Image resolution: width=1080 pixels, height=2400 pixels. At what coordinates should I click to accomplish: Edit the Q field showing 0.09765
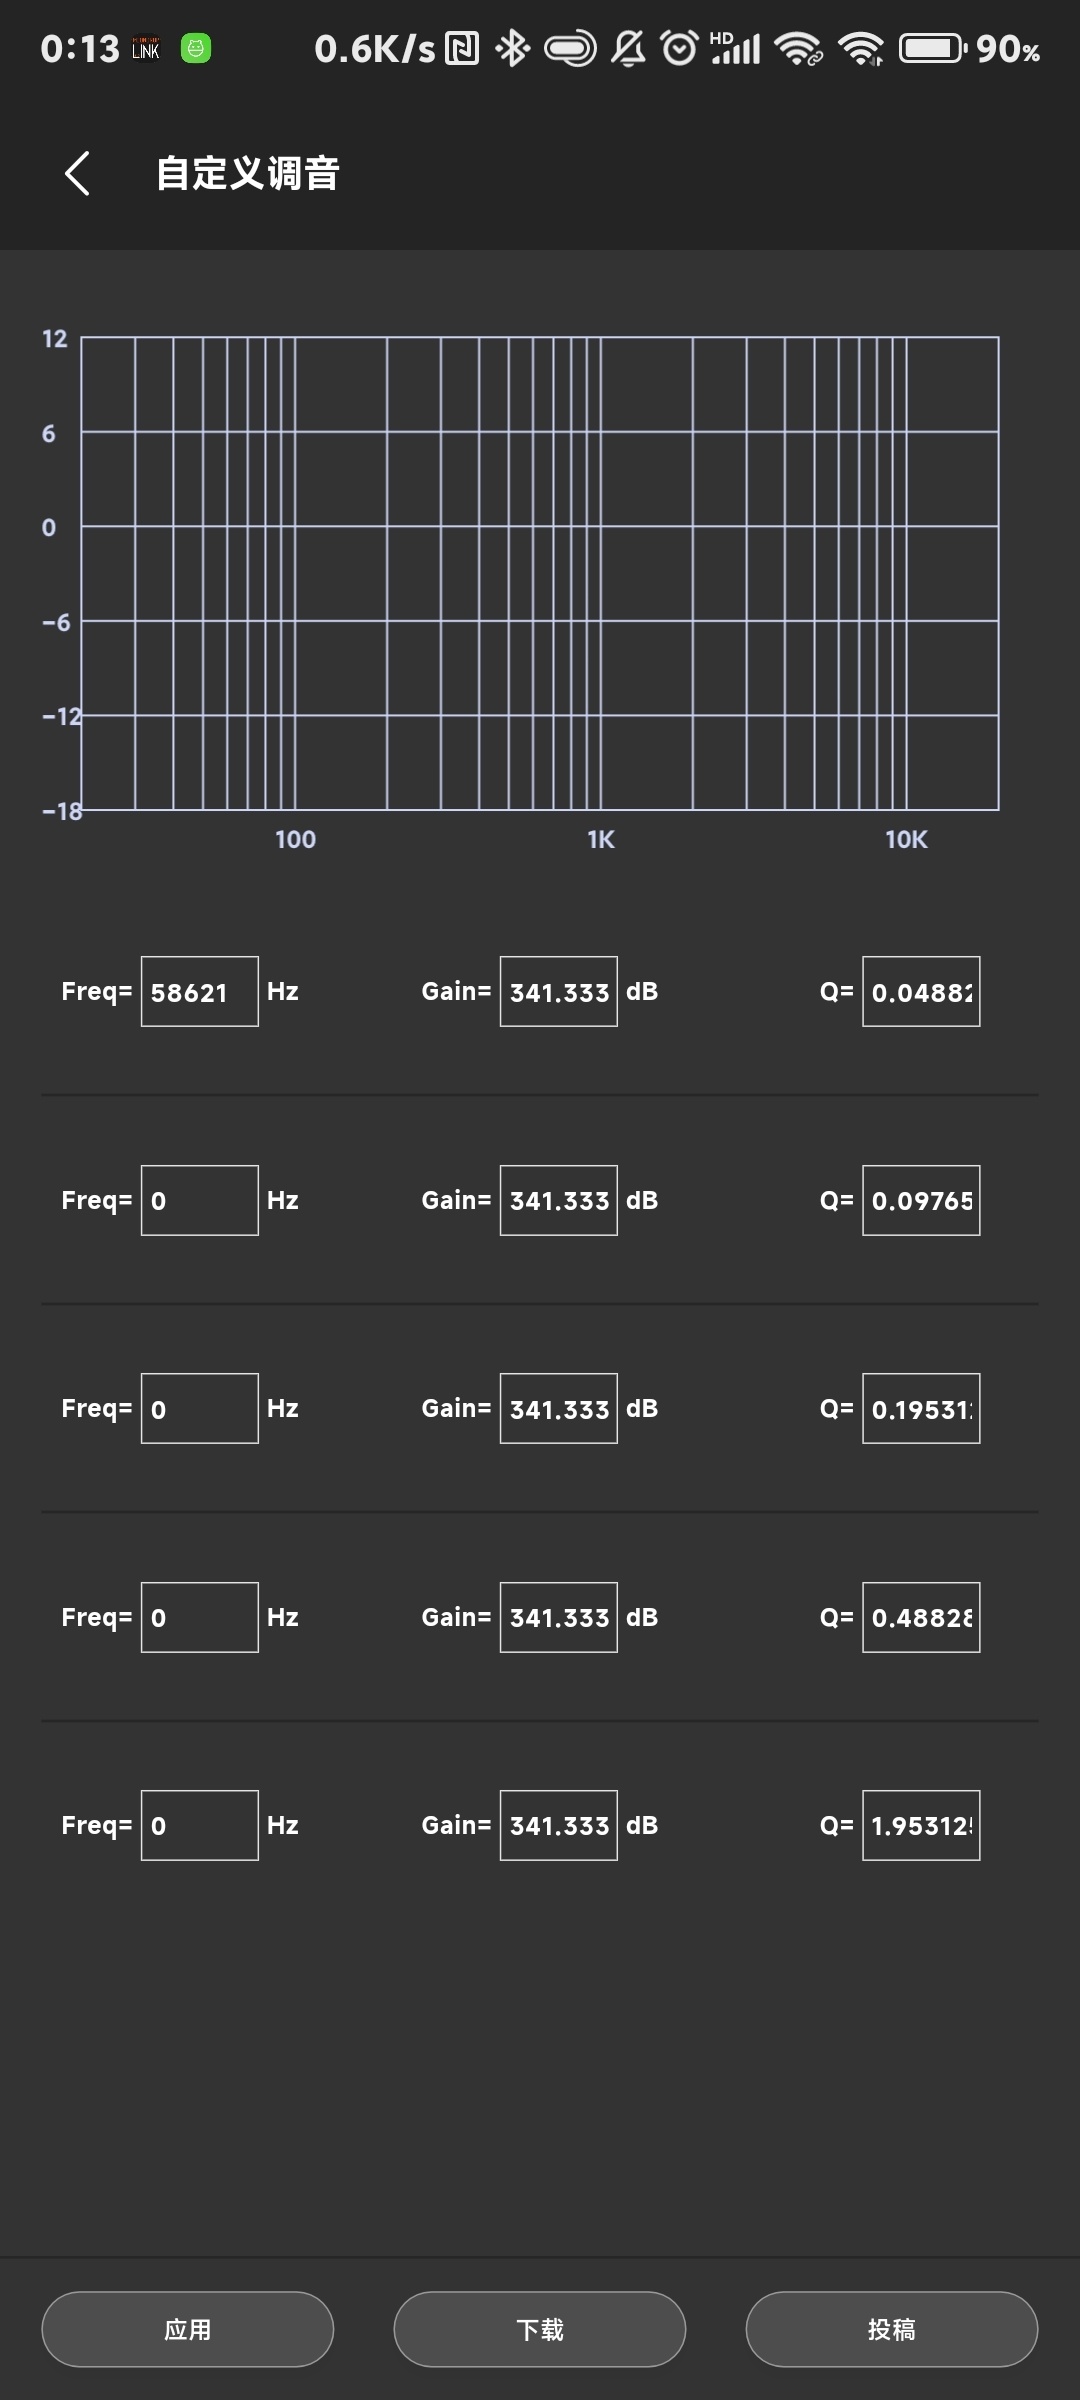[921, 1200]
